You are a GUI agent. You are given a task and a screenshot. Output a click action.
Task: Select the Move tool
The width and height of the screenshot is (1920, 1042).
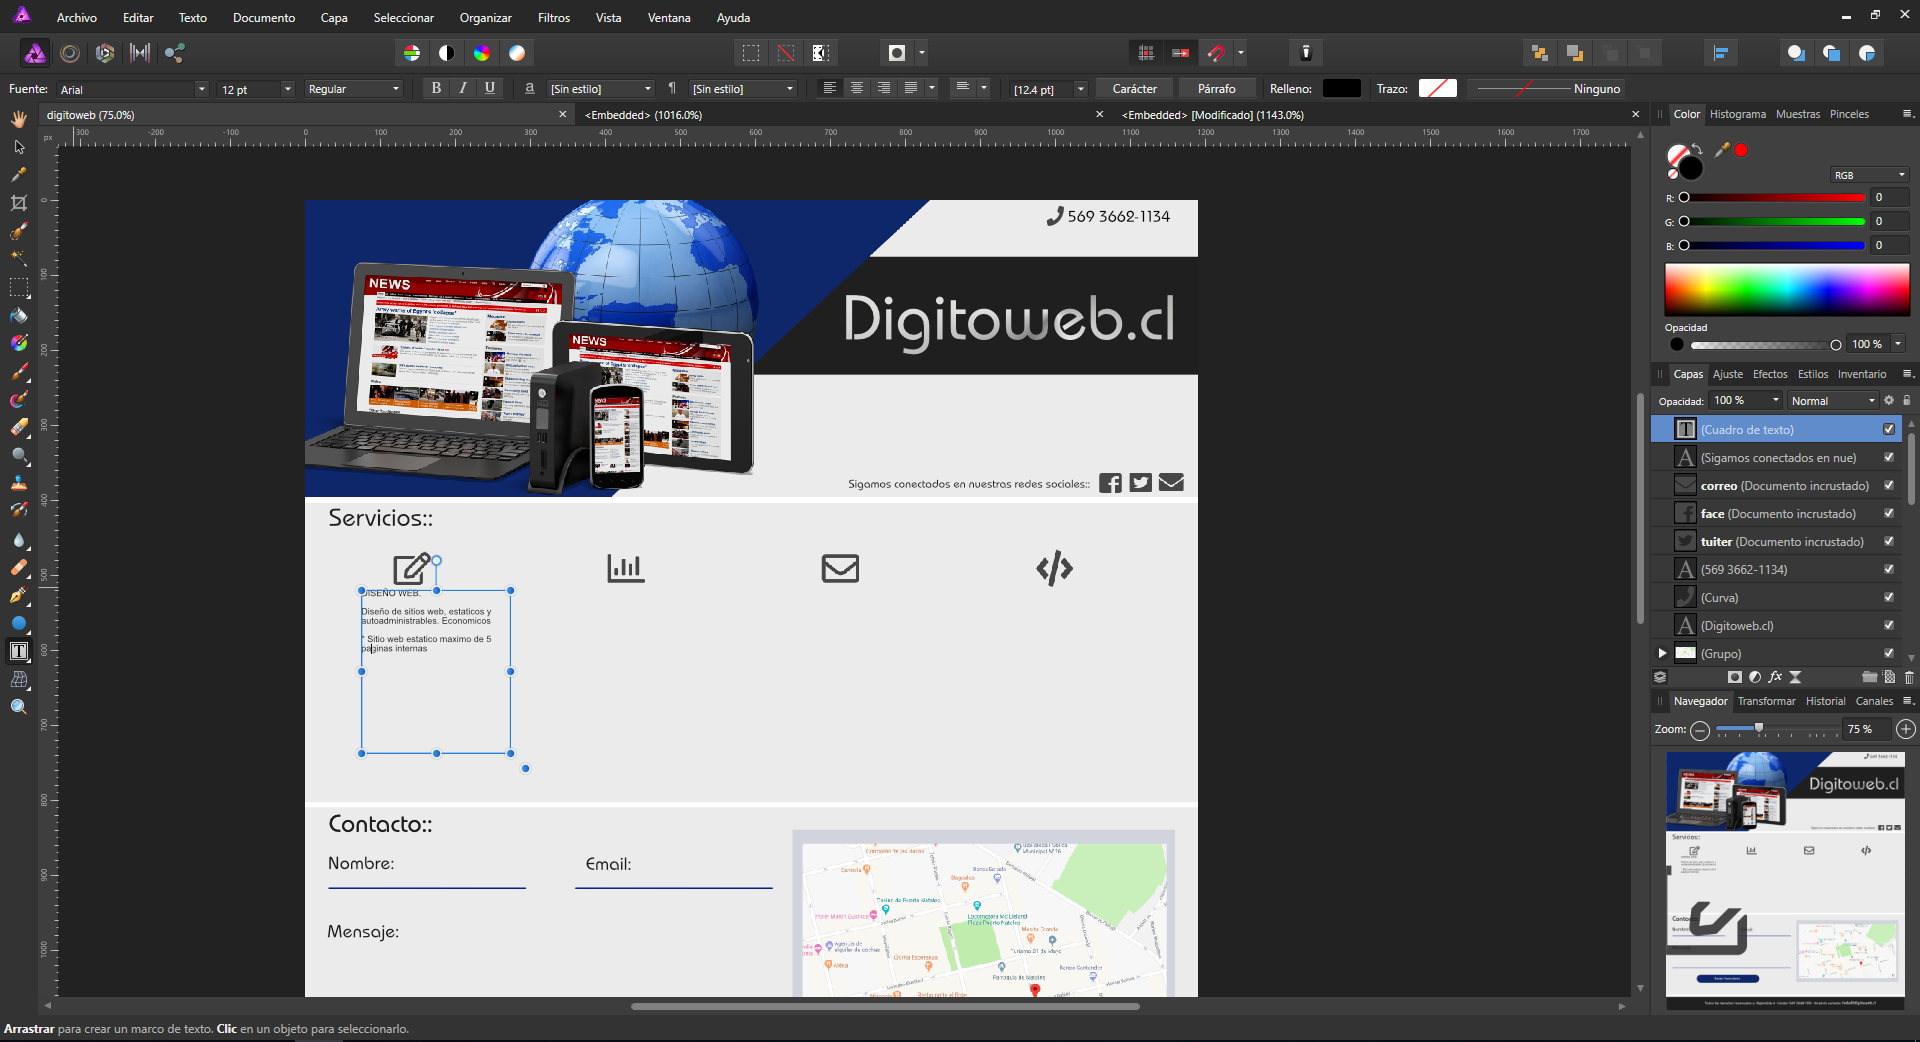(x=18, y=147)
